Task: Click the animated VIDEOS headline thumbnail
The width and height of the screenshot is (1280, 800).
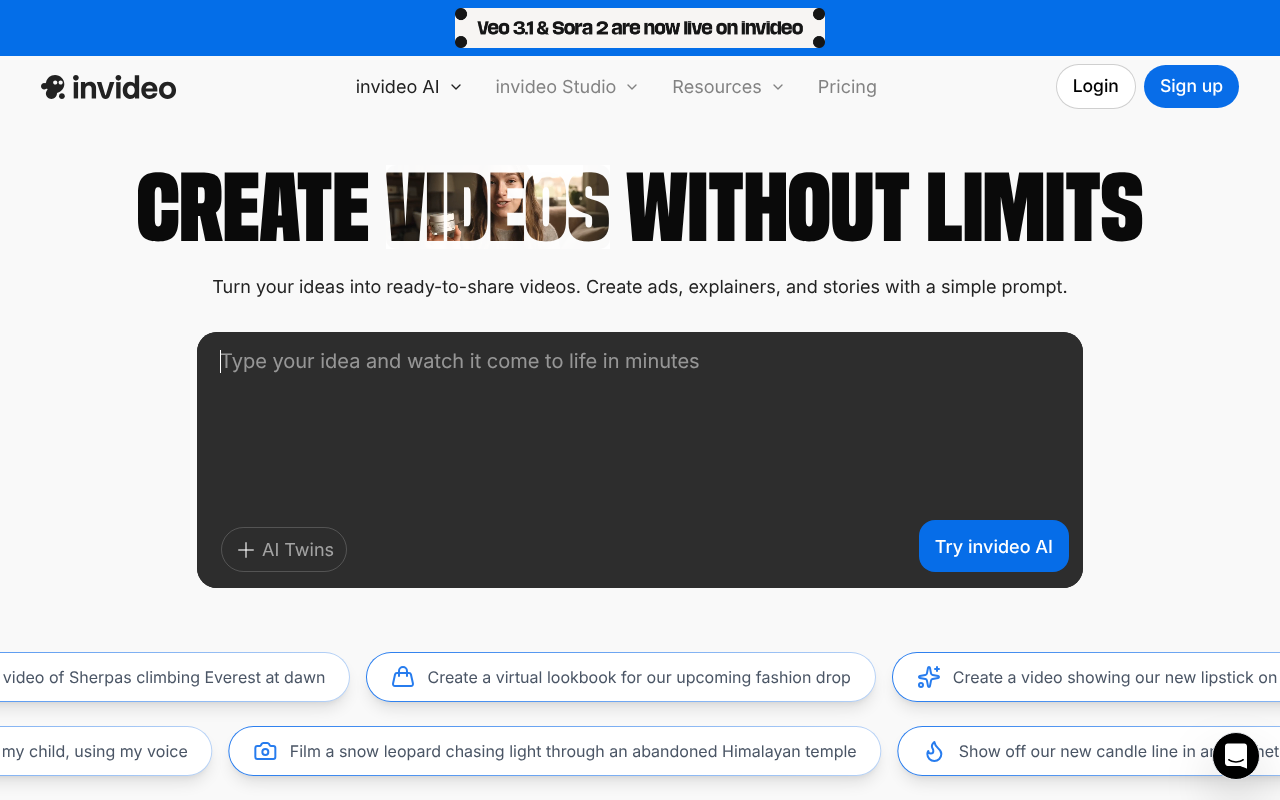Action: click(x=498, y=207)
